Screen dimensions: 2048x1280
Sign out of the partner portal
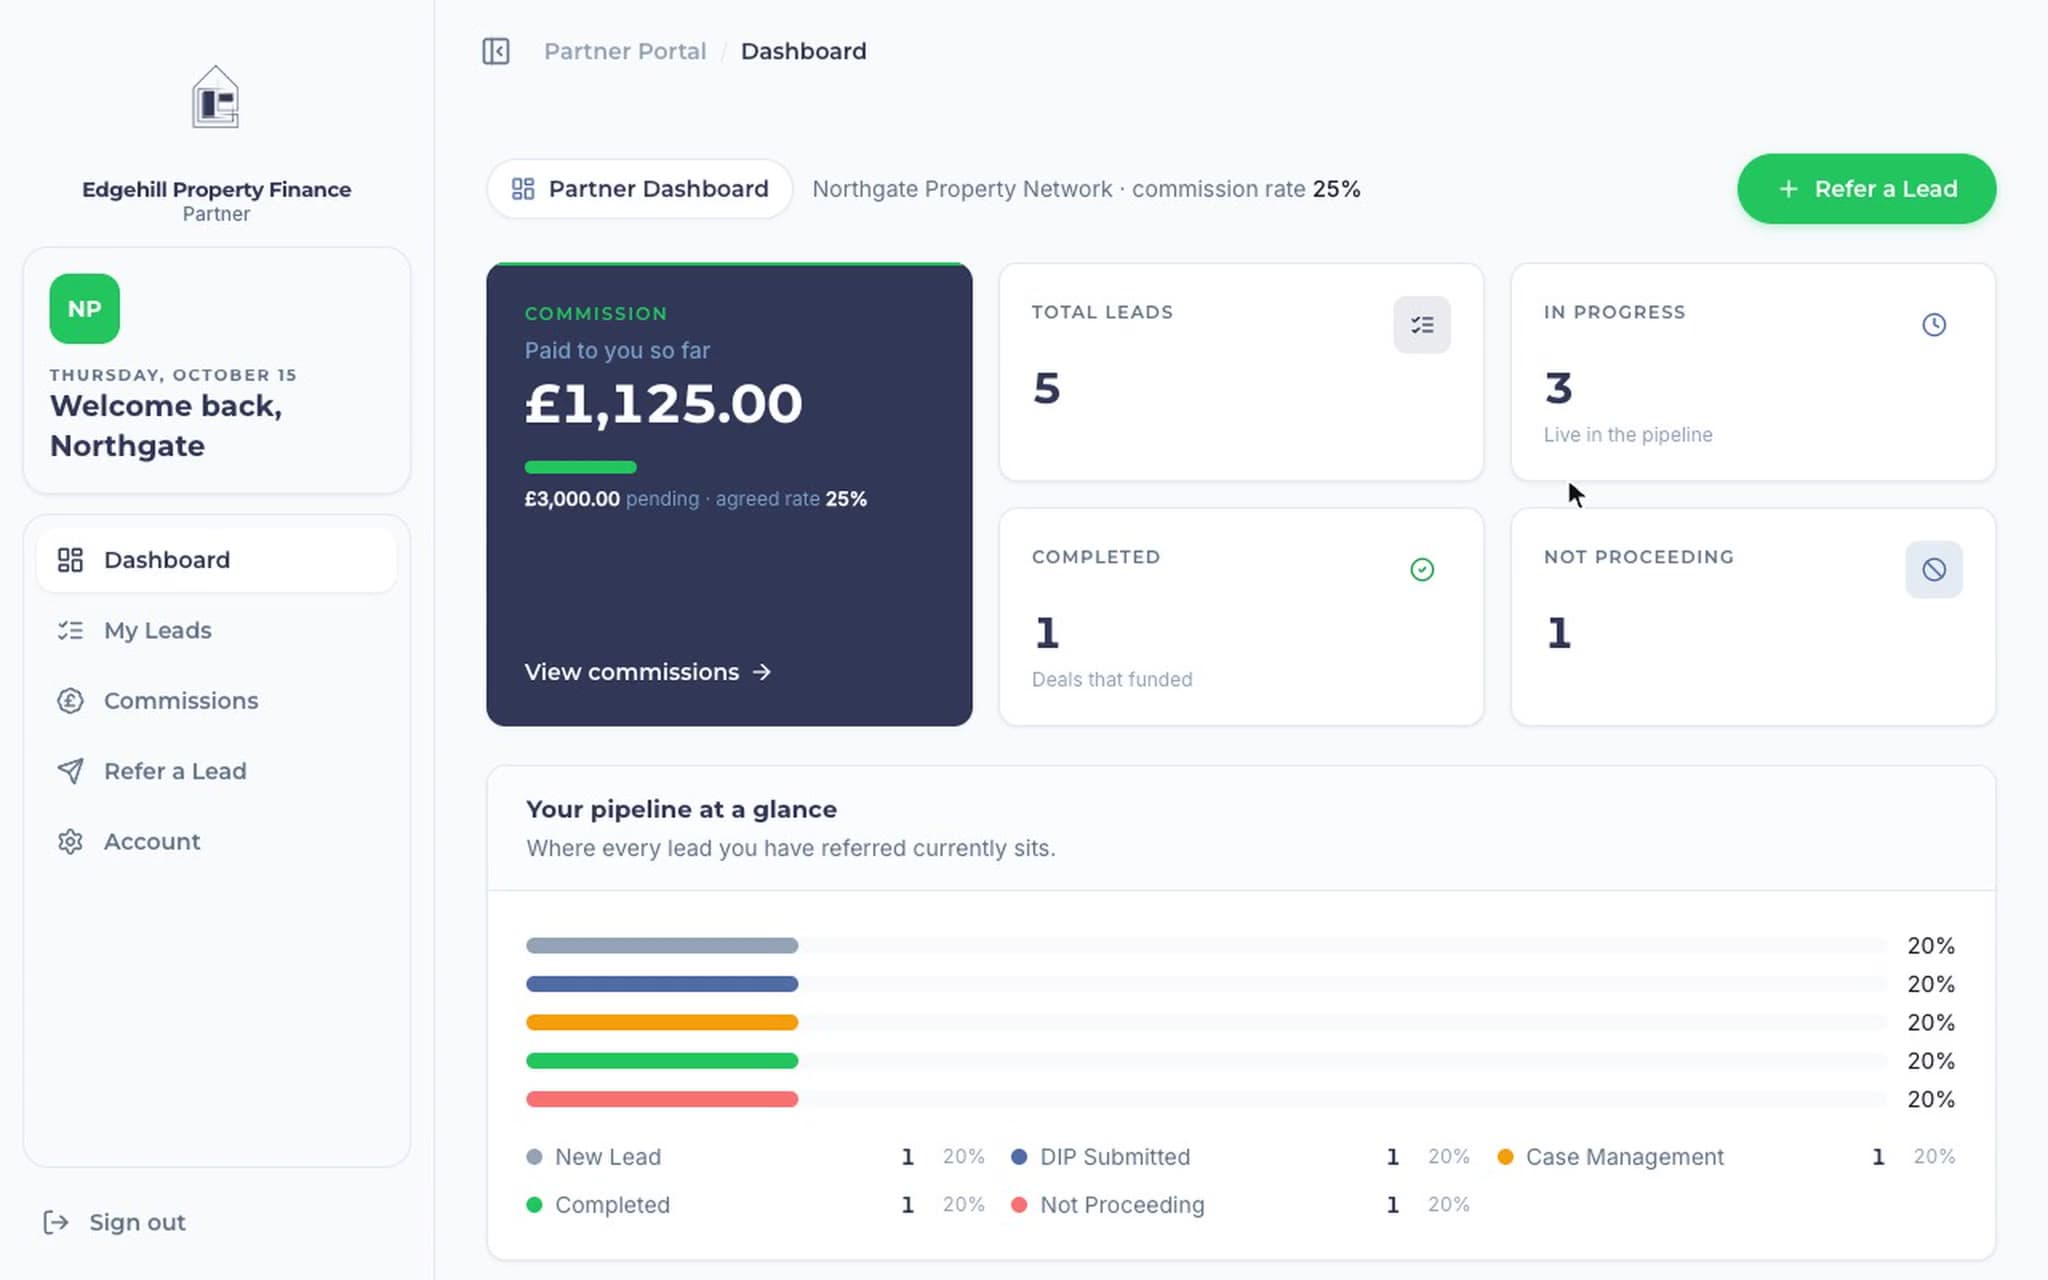(x=115, y=1222)
